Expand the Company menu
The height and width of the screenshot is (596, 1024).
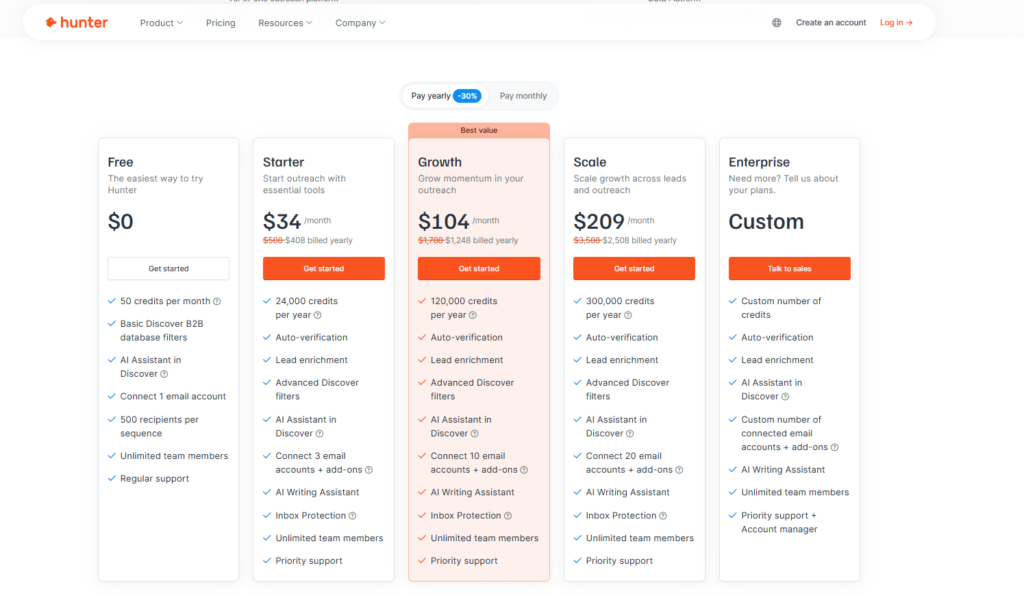pyautogui.click(x=360, y=23)
